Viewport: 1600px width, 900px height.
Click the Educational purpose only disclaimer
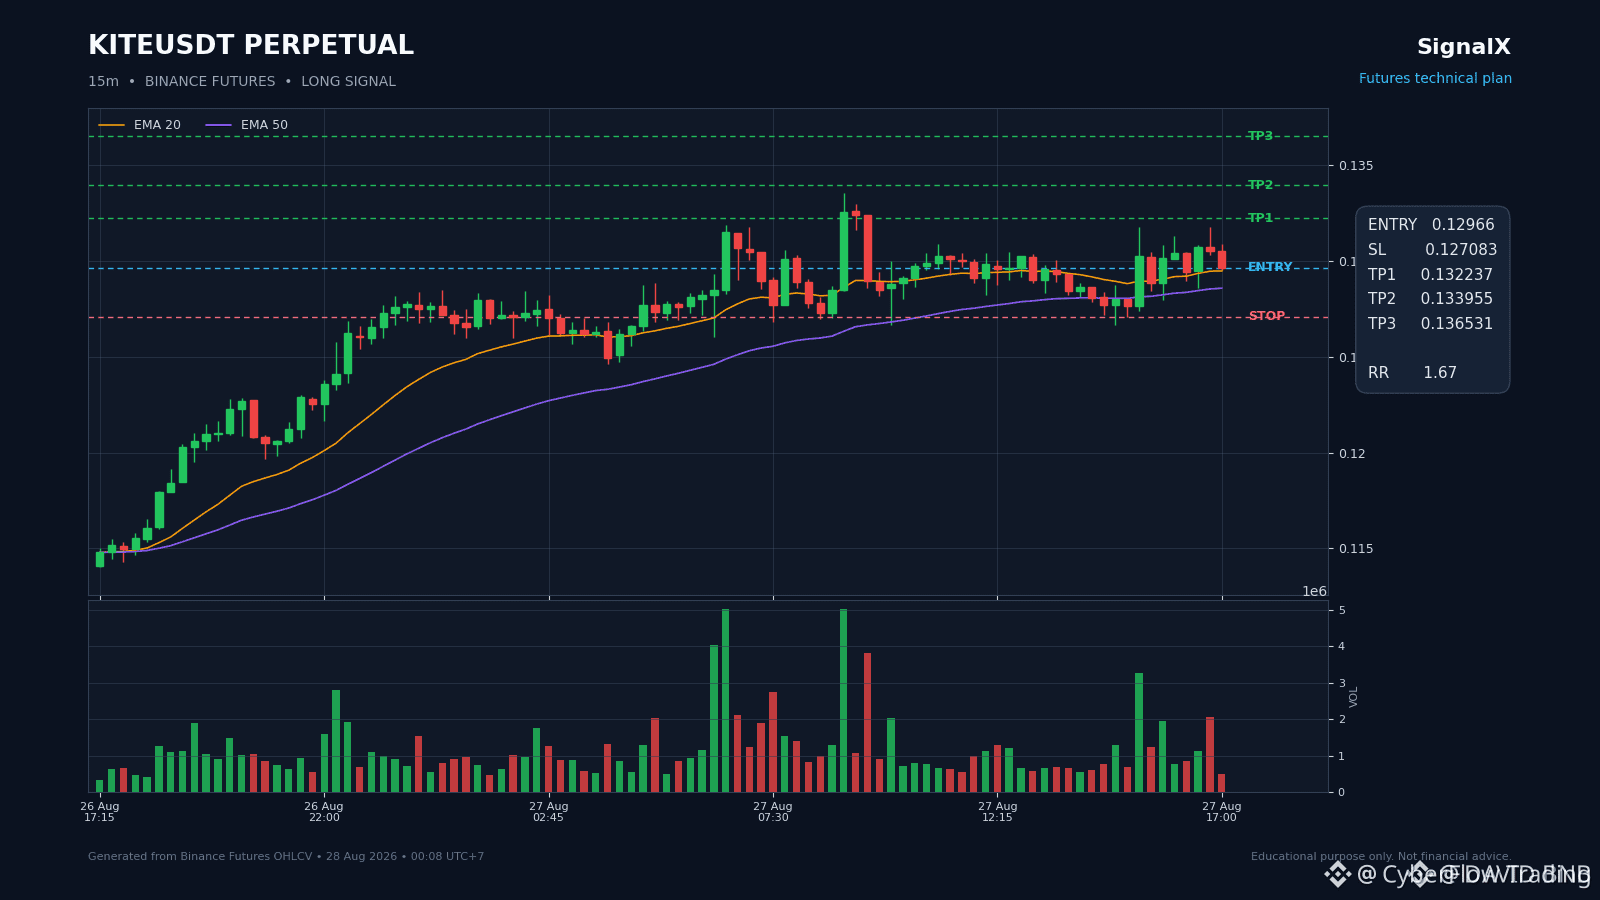[x=1381, y=857]
